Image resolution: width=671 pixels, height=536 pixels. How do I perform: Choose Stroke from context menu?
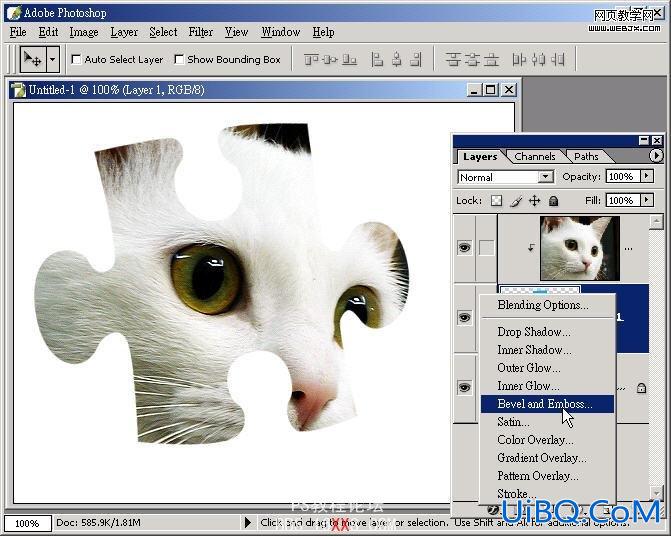click(x=548, y=494)
